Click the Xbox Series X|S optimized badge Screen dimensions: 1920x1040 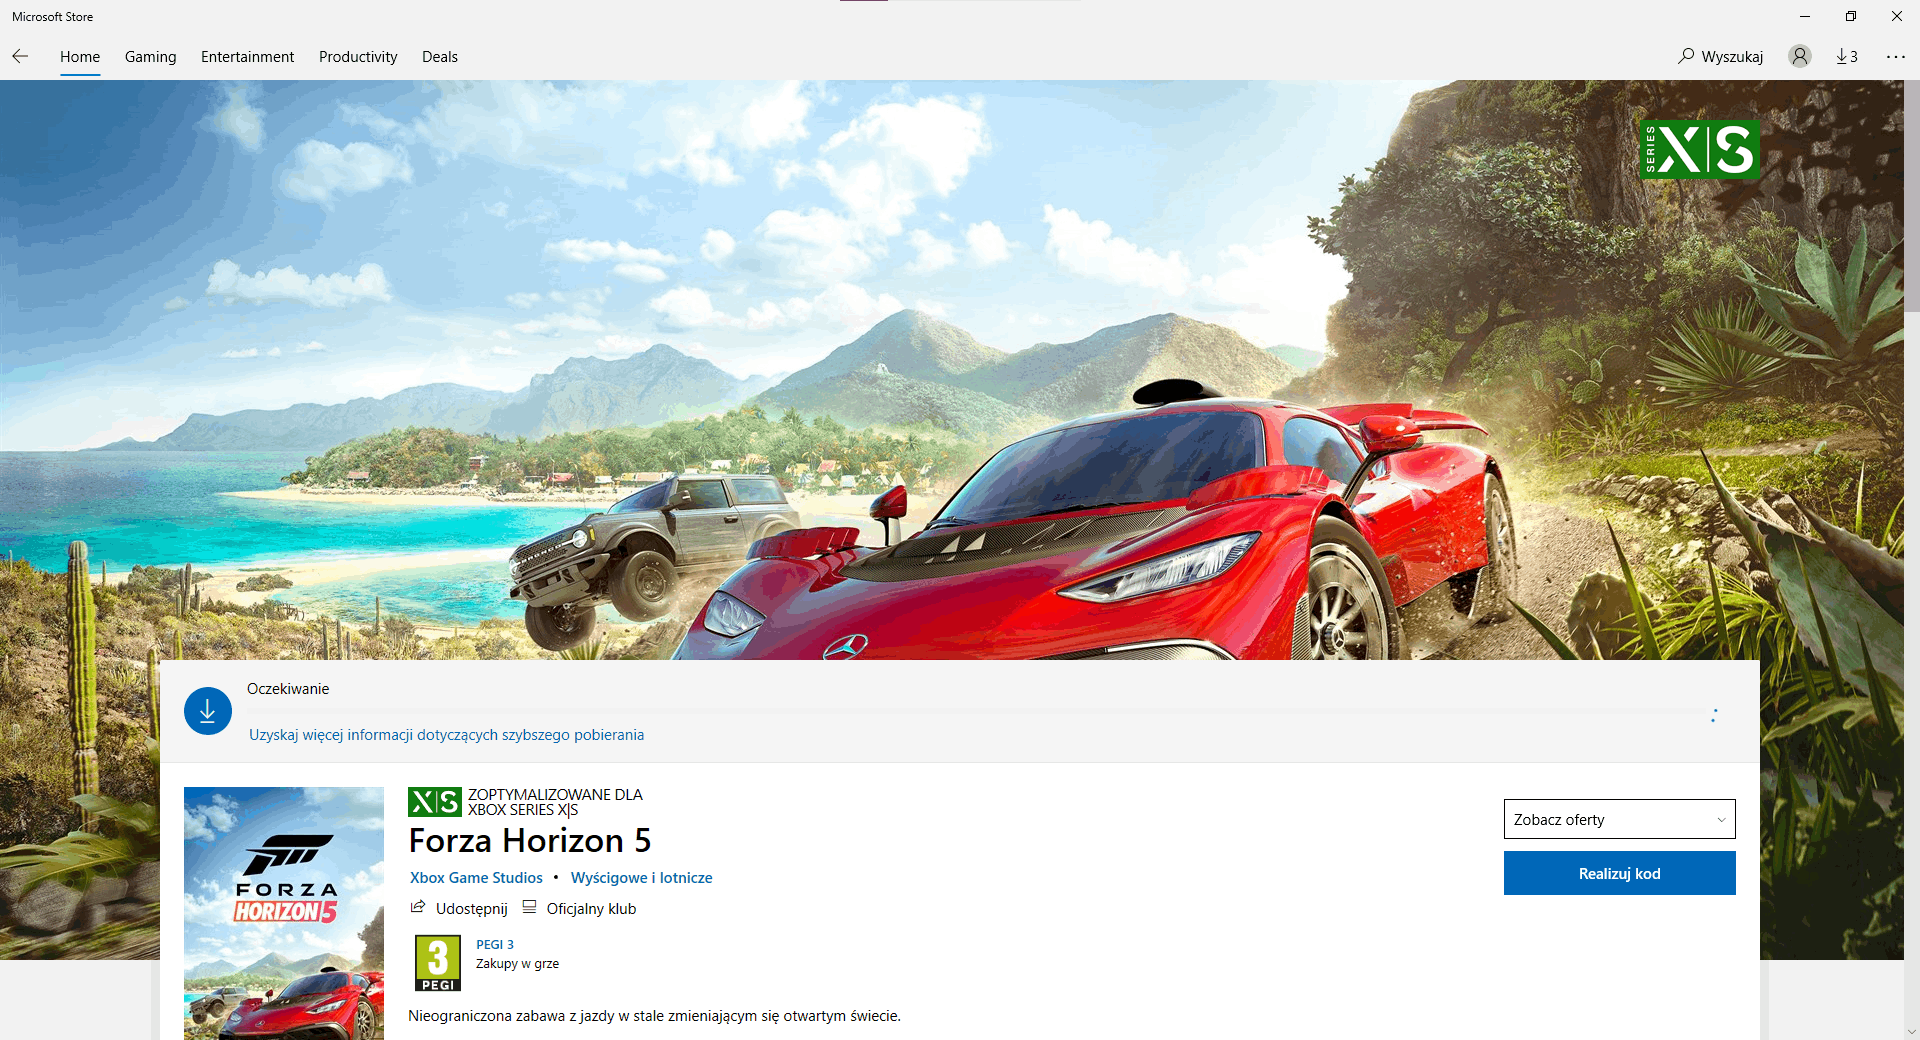(435, 802)
